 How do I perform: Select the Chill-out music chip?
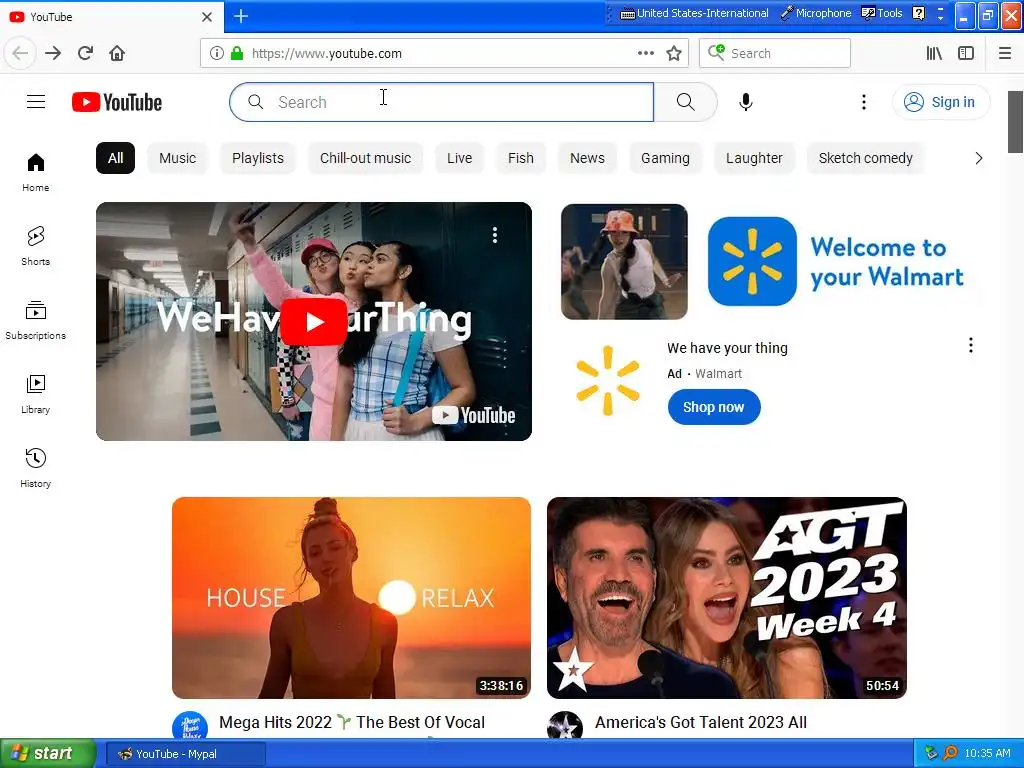(366, 158)
